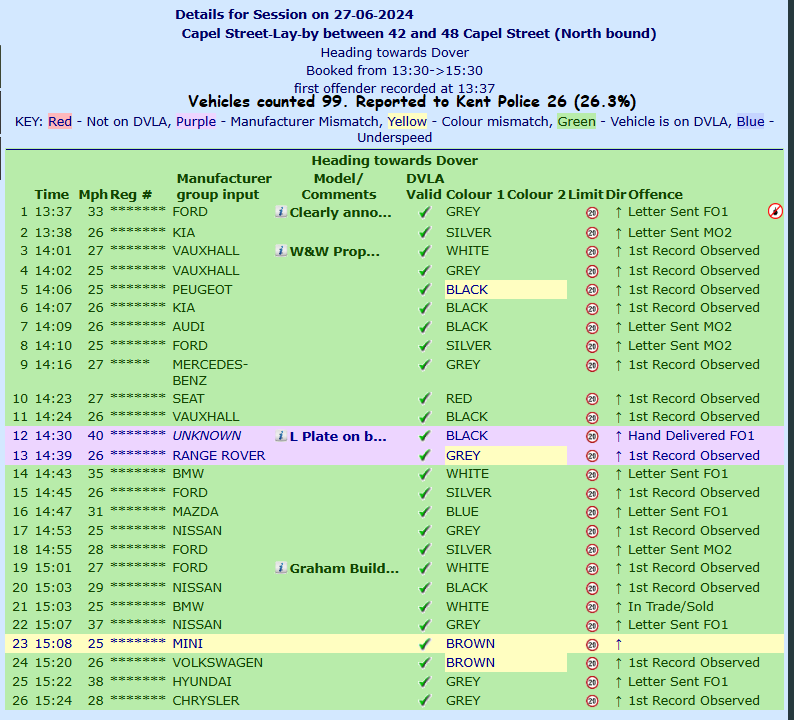Open 'W&W Prop...' comment text

334,251
